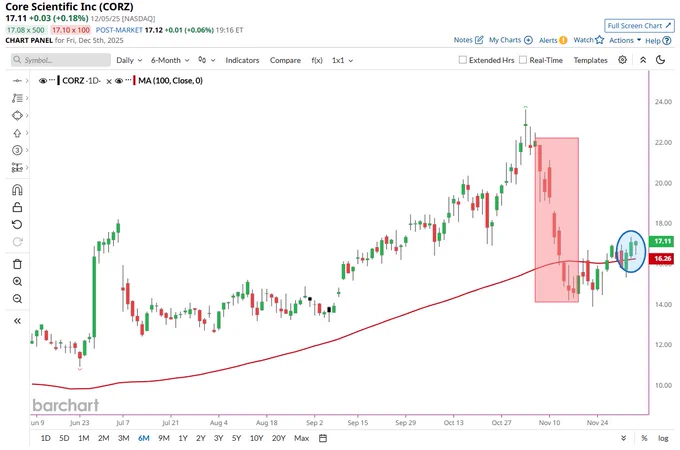Collapse the chart header with double-chevron up
680x450 pixels.
pyautogui.click(x=643, y=60)
